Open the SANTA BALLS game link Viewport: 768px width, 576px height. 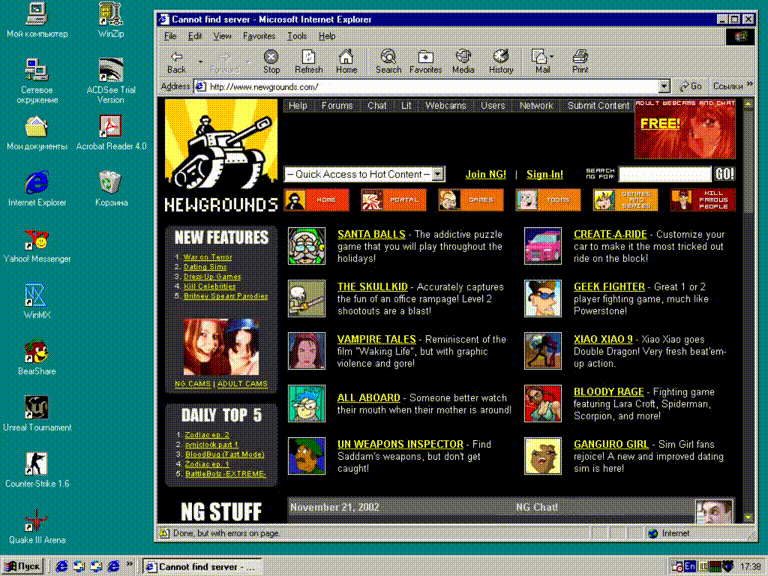click(x=371, y=234)
